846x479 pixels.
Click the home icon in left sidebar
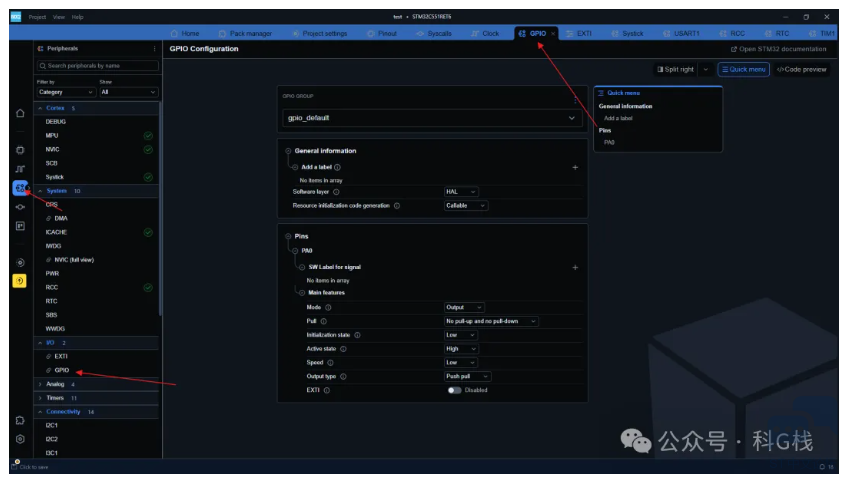click(20, 113)
